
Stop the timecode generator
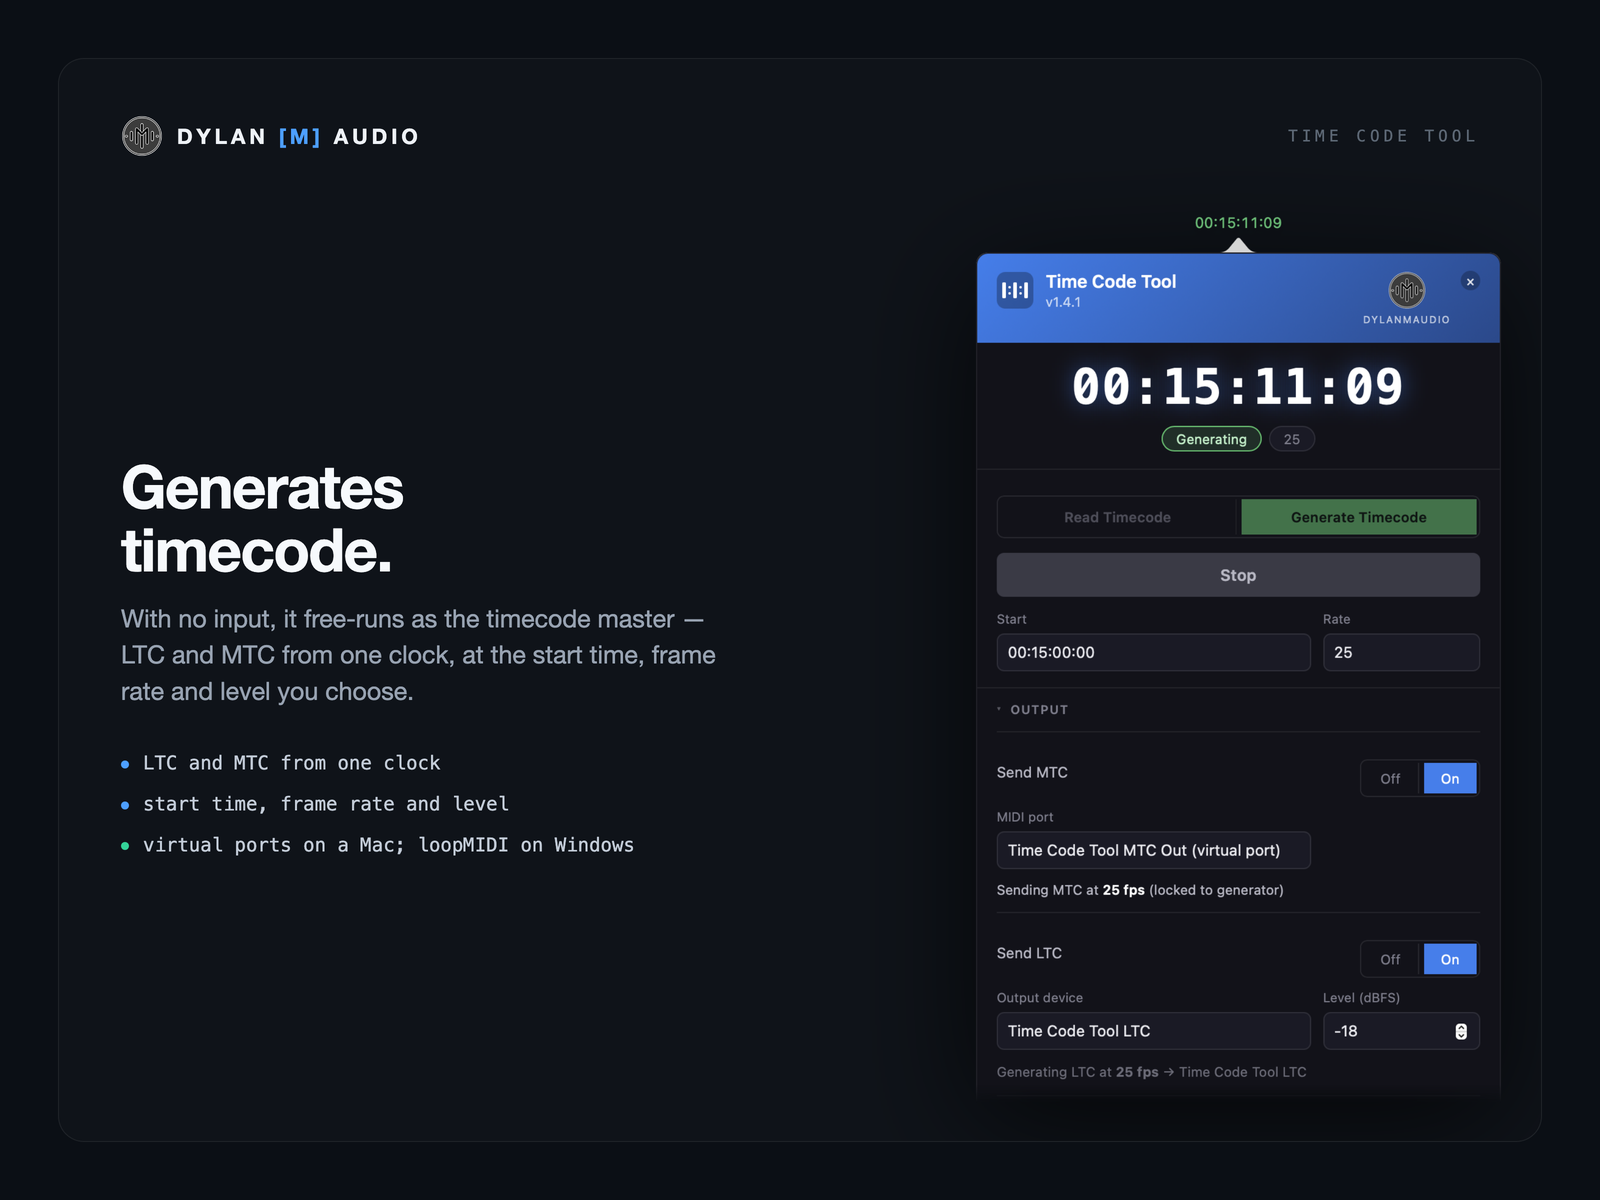pos(1238,575)
